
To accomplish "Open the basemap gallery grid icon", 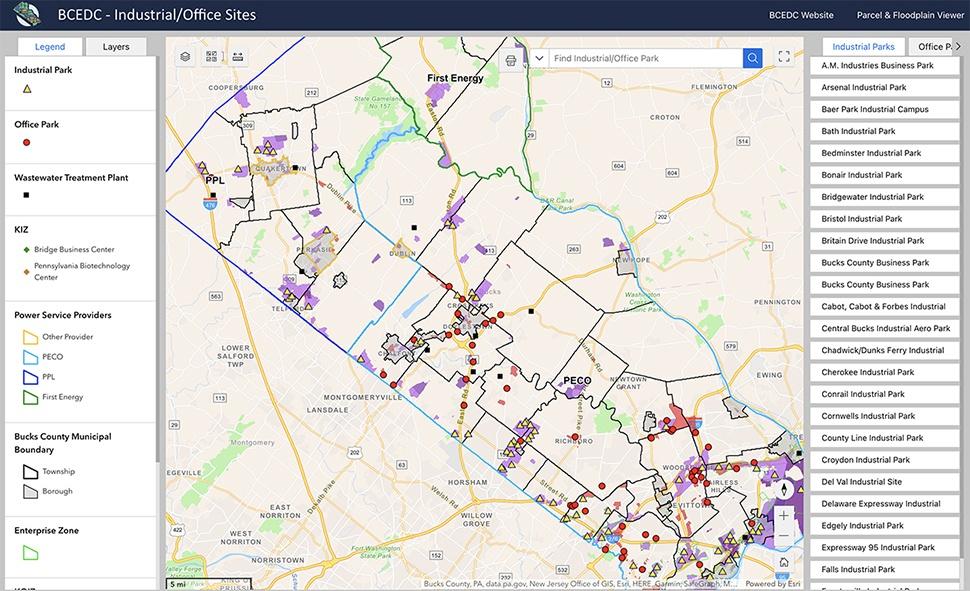I will [211, 58].
